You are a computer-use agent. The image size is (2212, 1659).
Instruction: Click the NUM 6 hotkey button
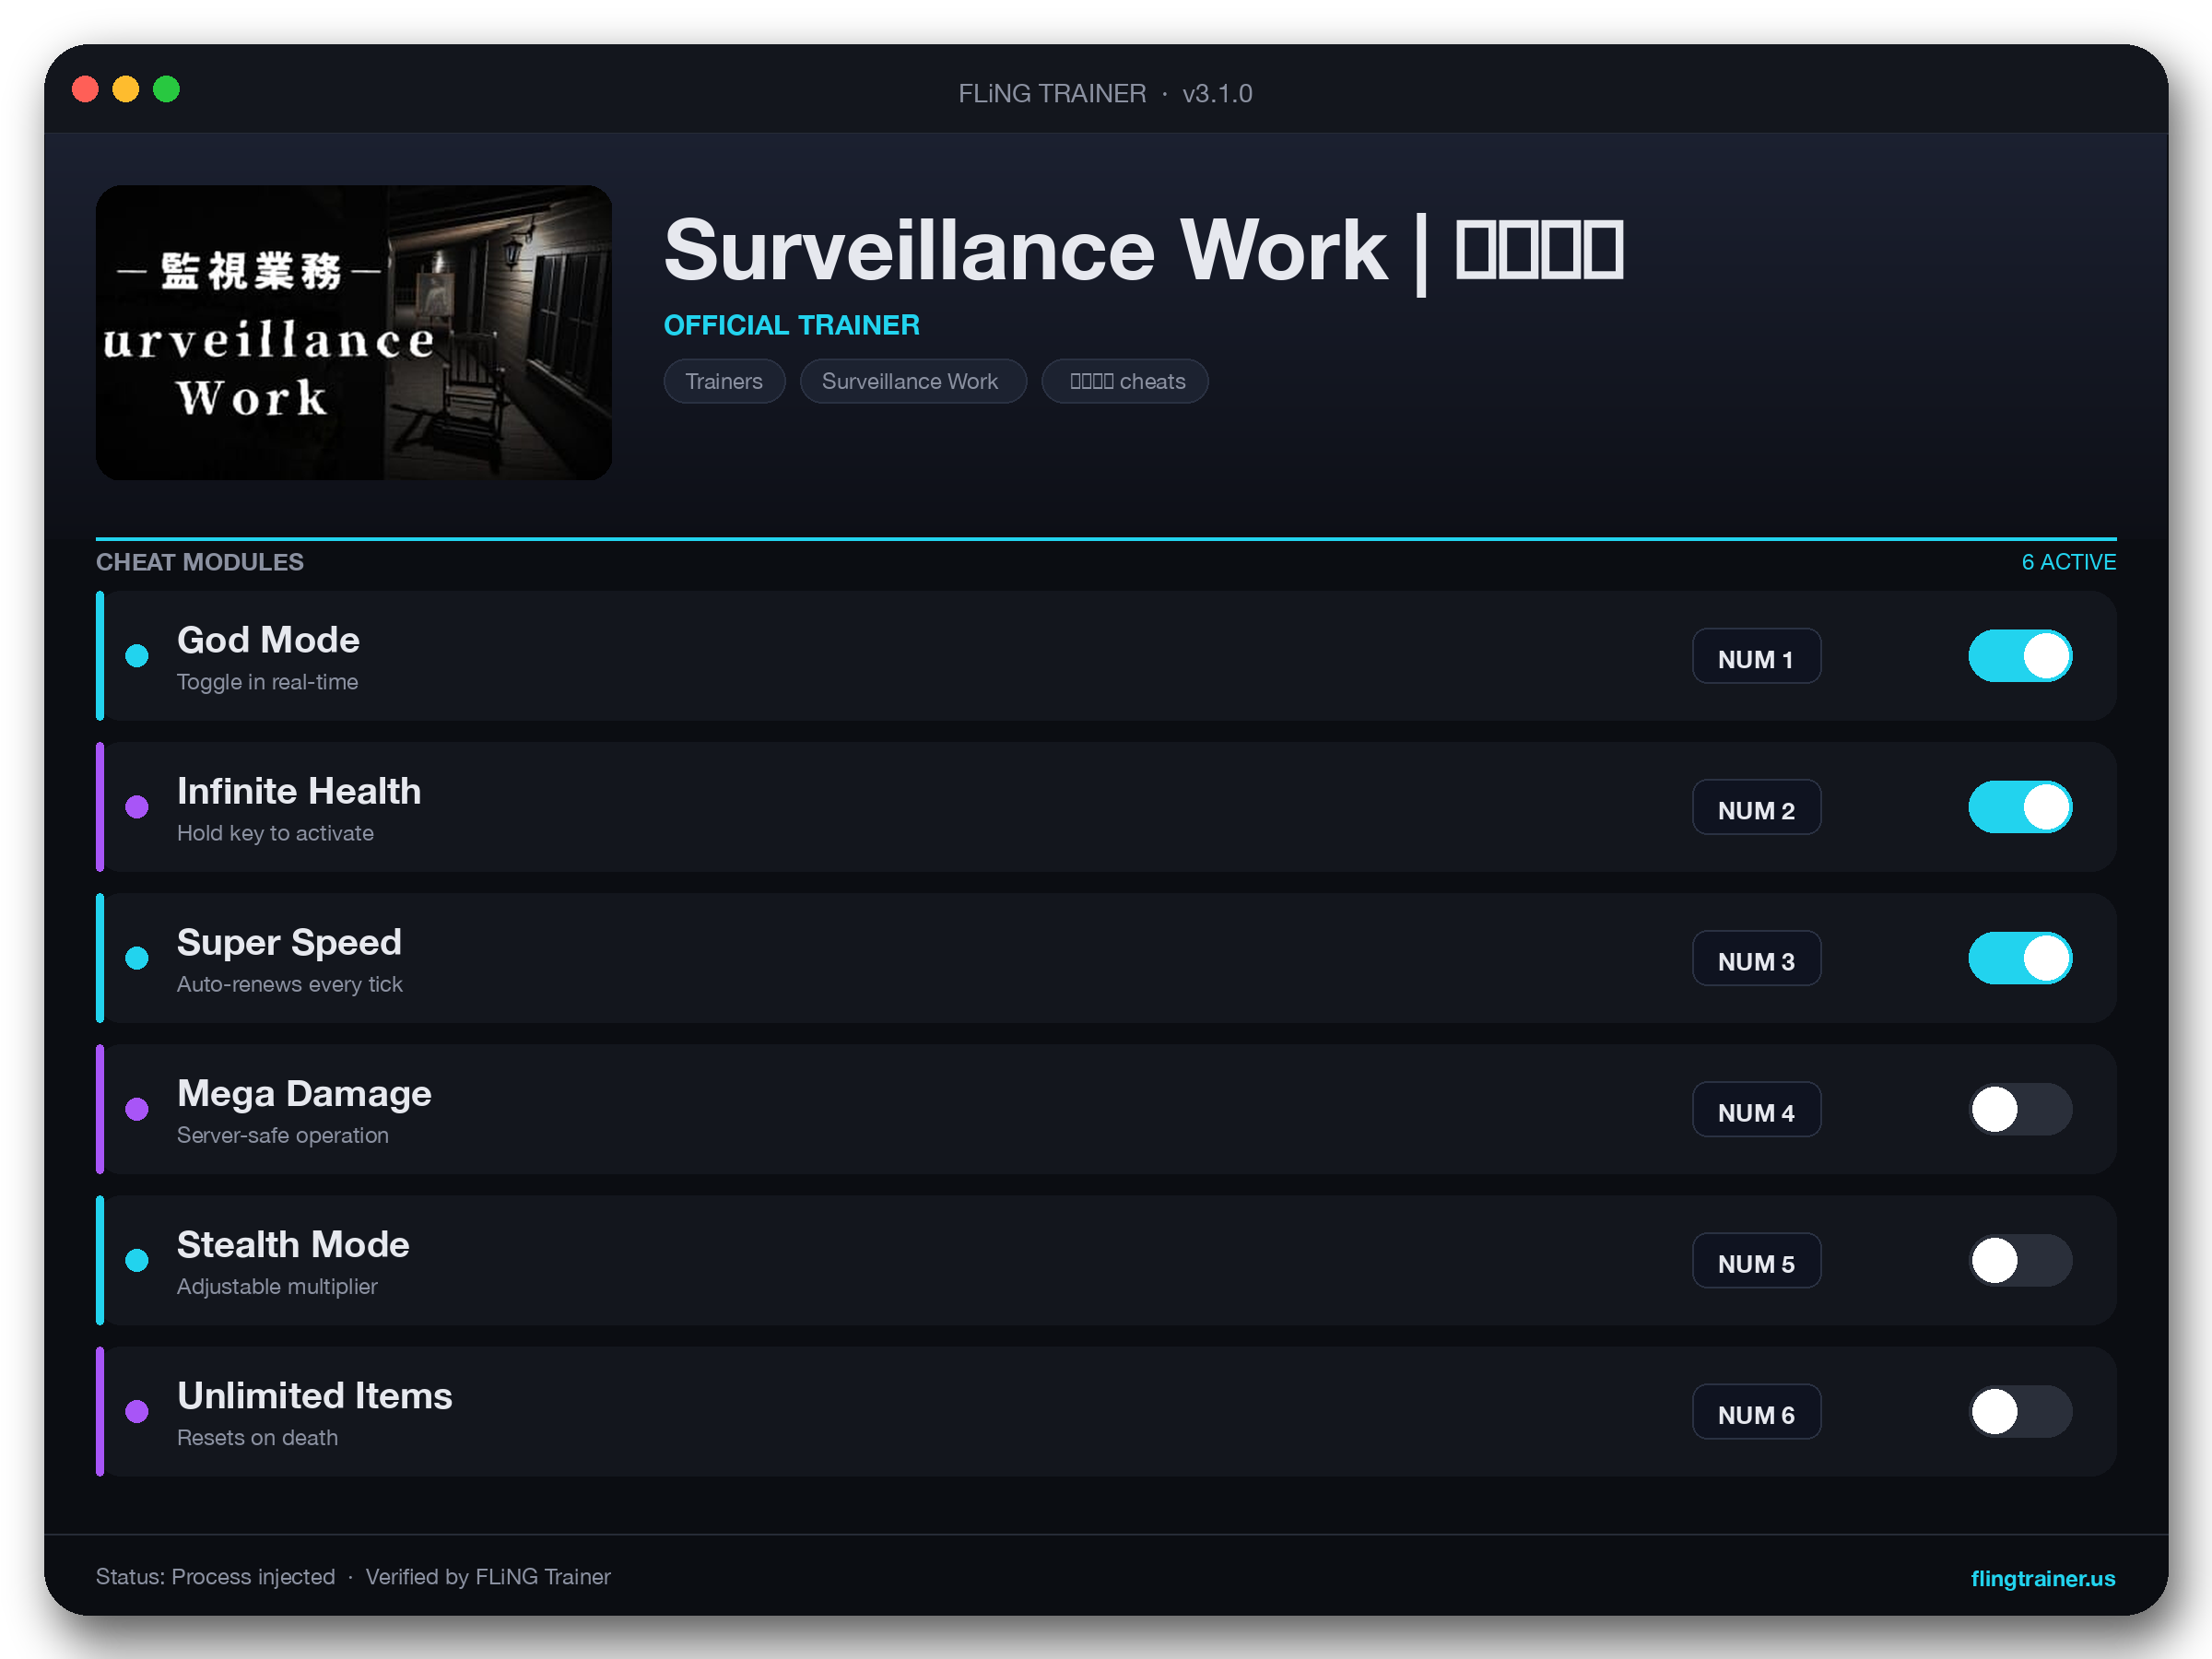(1756, 1411)
